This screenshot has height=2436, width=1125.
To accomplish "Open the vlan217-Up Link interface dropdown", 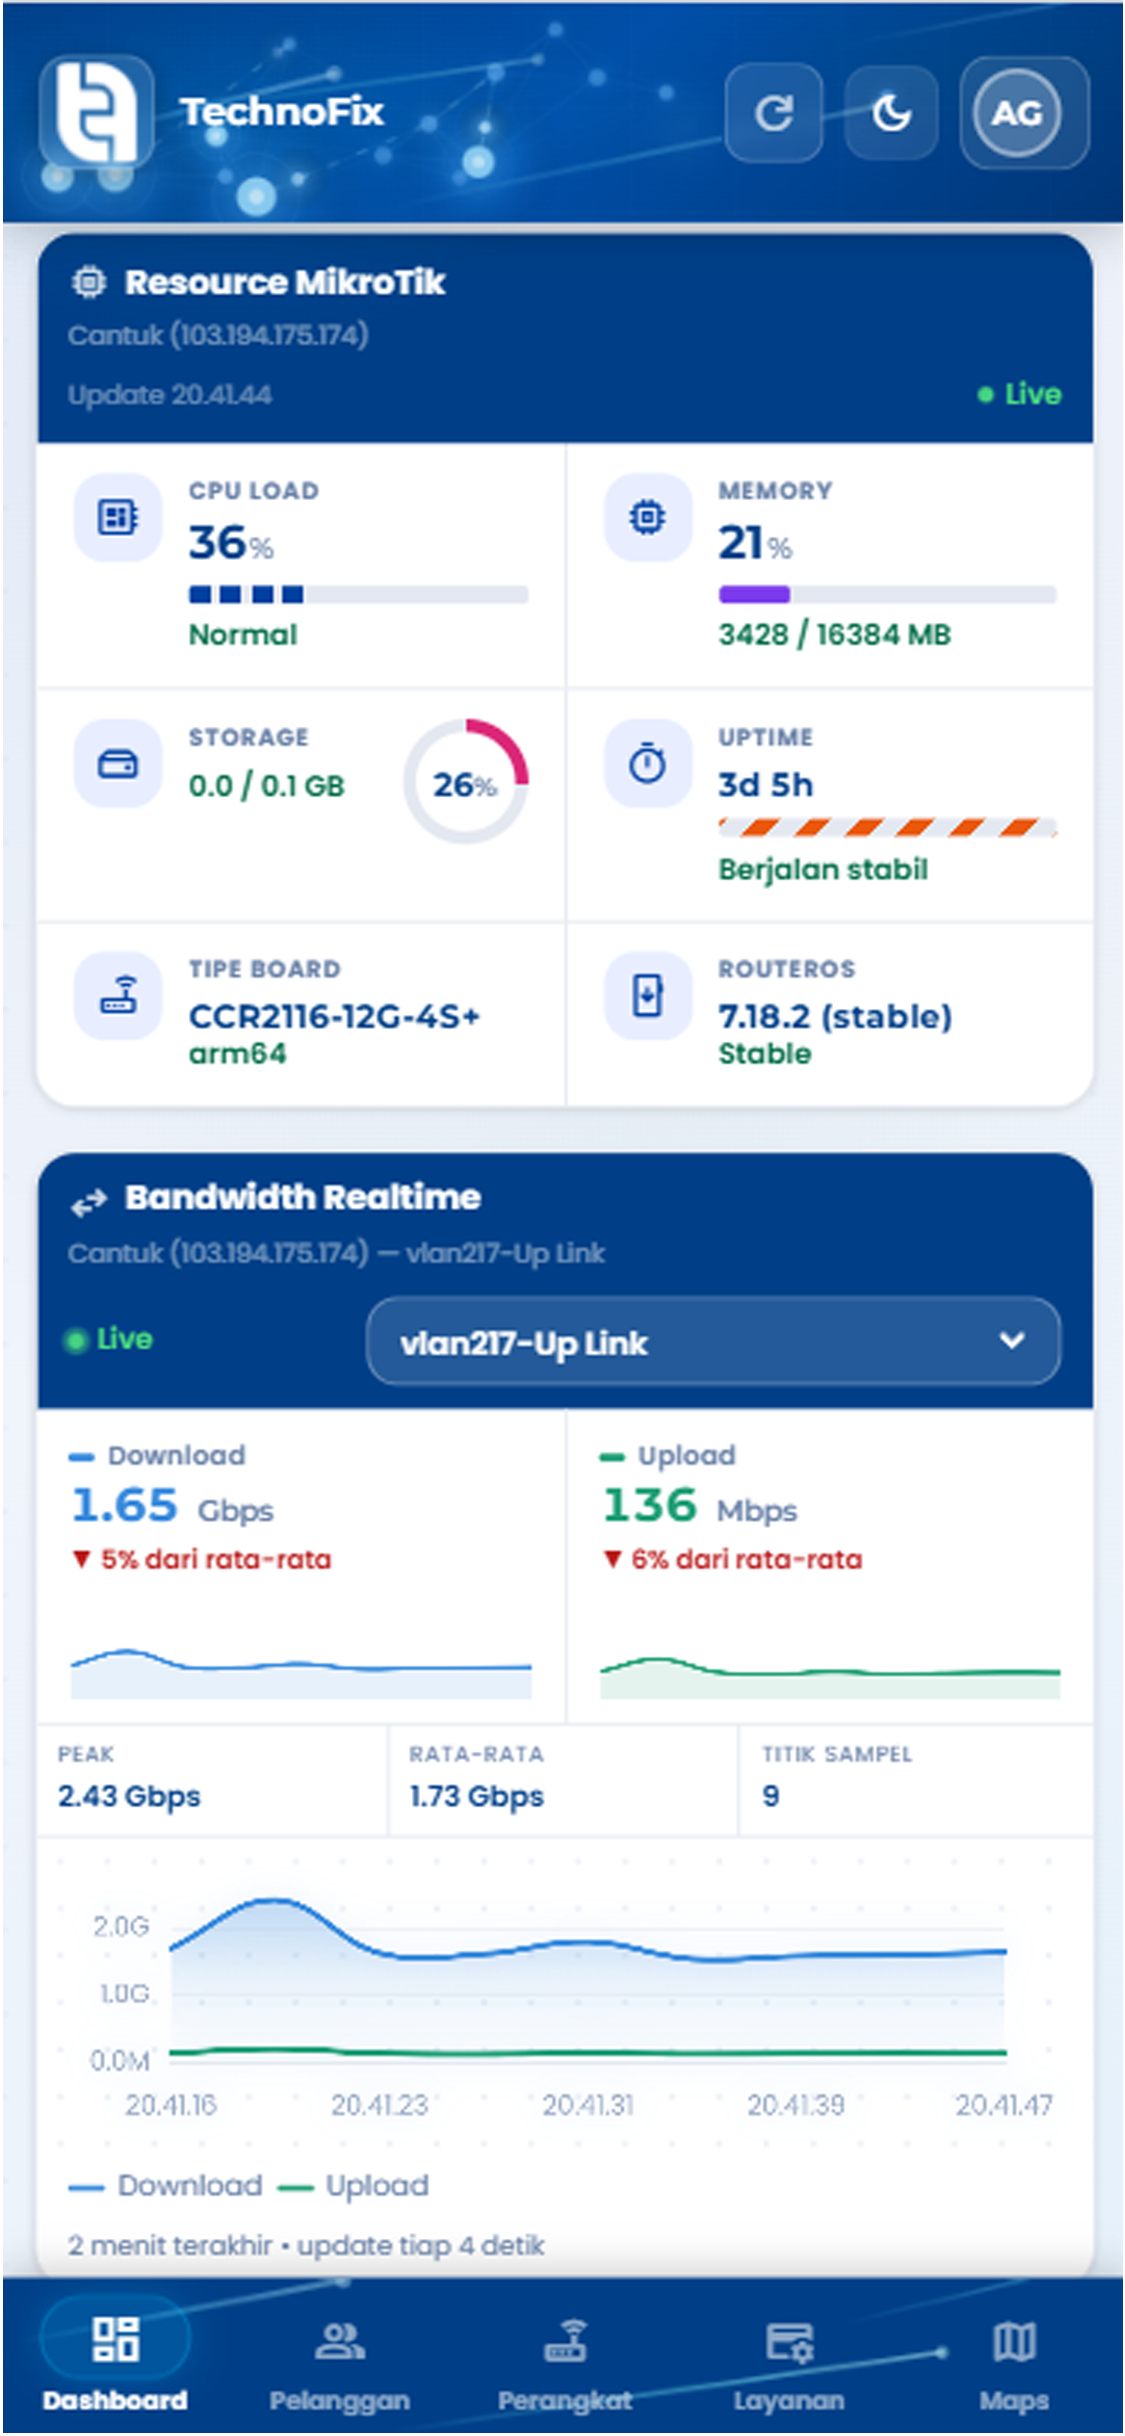I will click(713, 1341).
